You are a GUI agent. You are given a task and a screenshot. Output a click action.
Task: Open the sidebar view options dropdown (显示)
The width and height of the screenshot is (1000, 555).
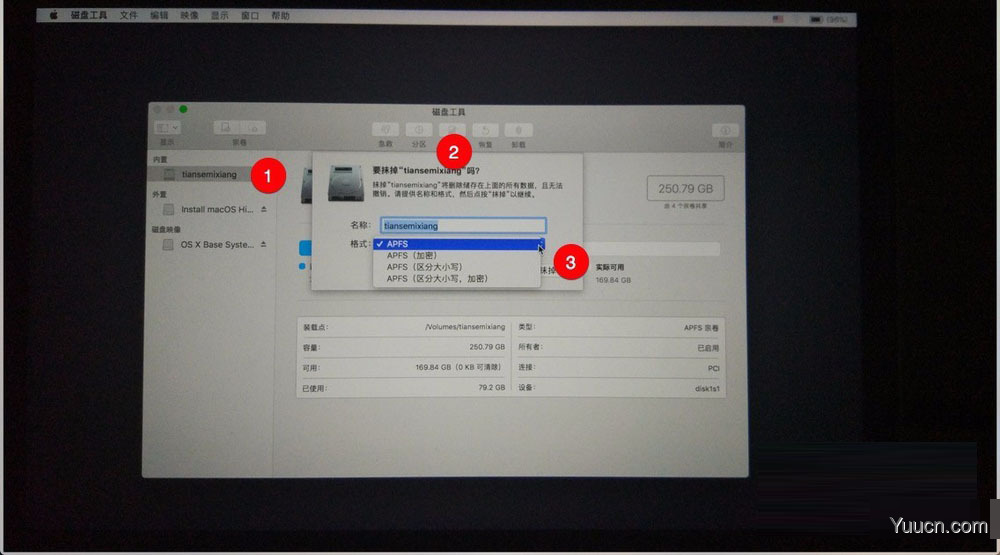(x=167, y=128)
